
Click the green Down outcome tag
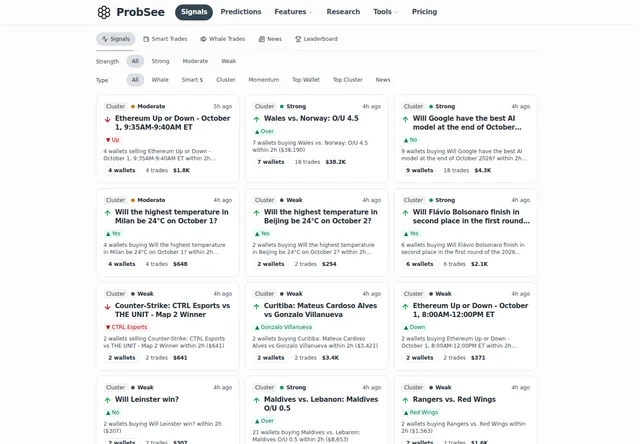click(414, 327)
